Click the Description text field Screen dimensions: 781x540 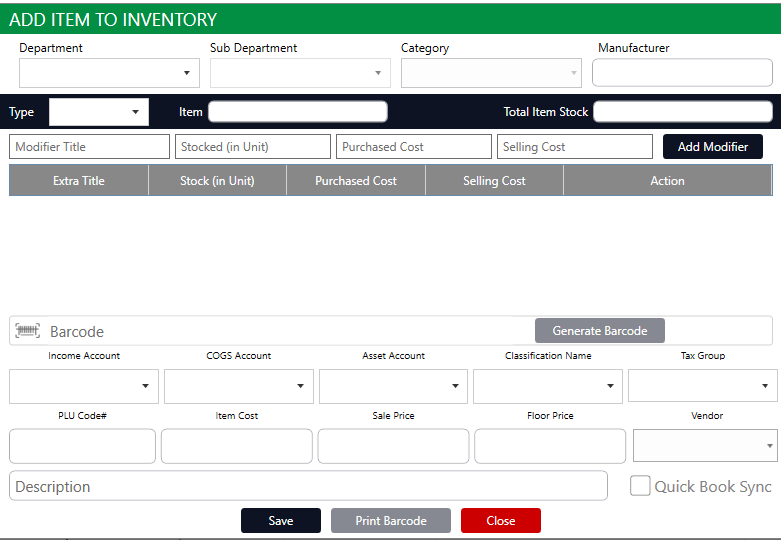click(308, 486)
